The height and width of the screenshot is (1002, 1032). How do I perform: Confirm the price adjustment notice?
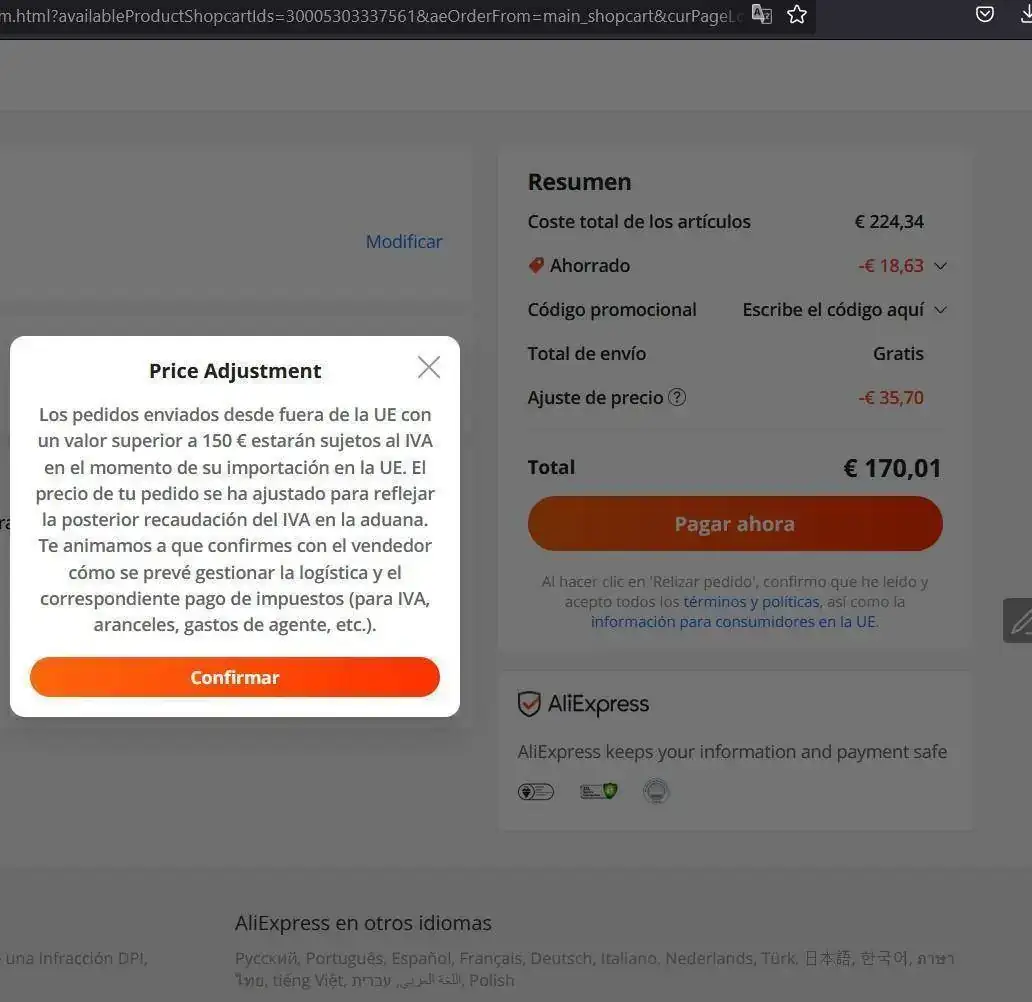235,677
